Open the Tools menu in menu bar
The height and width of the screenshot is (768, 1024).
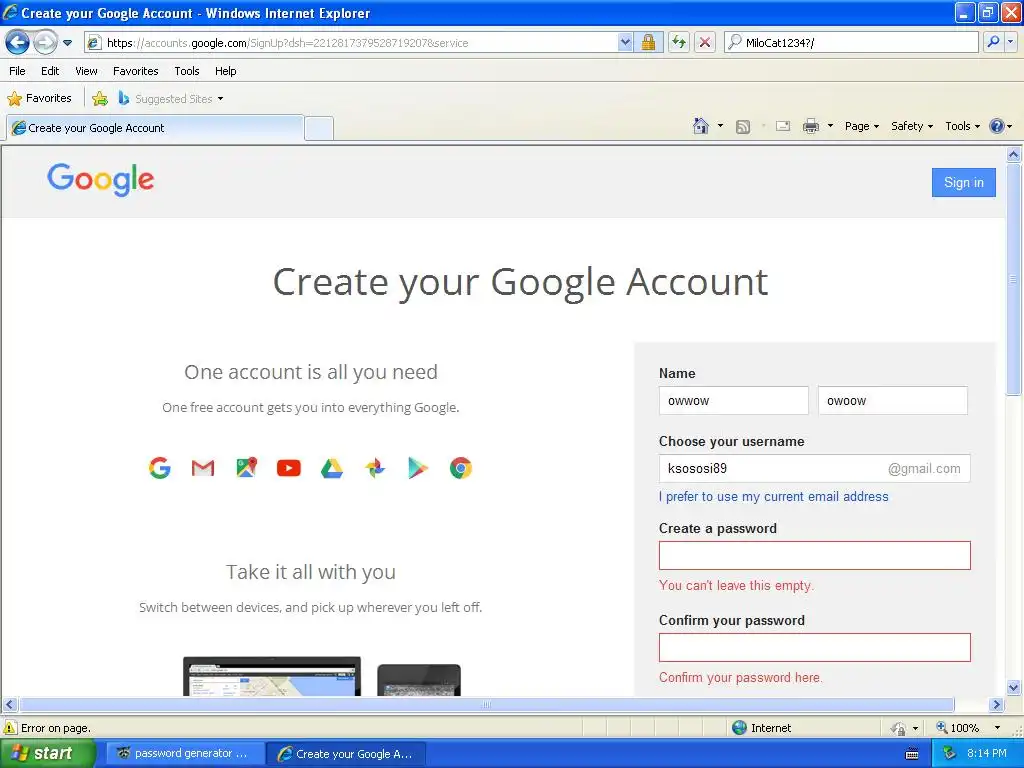coord(187,71)
